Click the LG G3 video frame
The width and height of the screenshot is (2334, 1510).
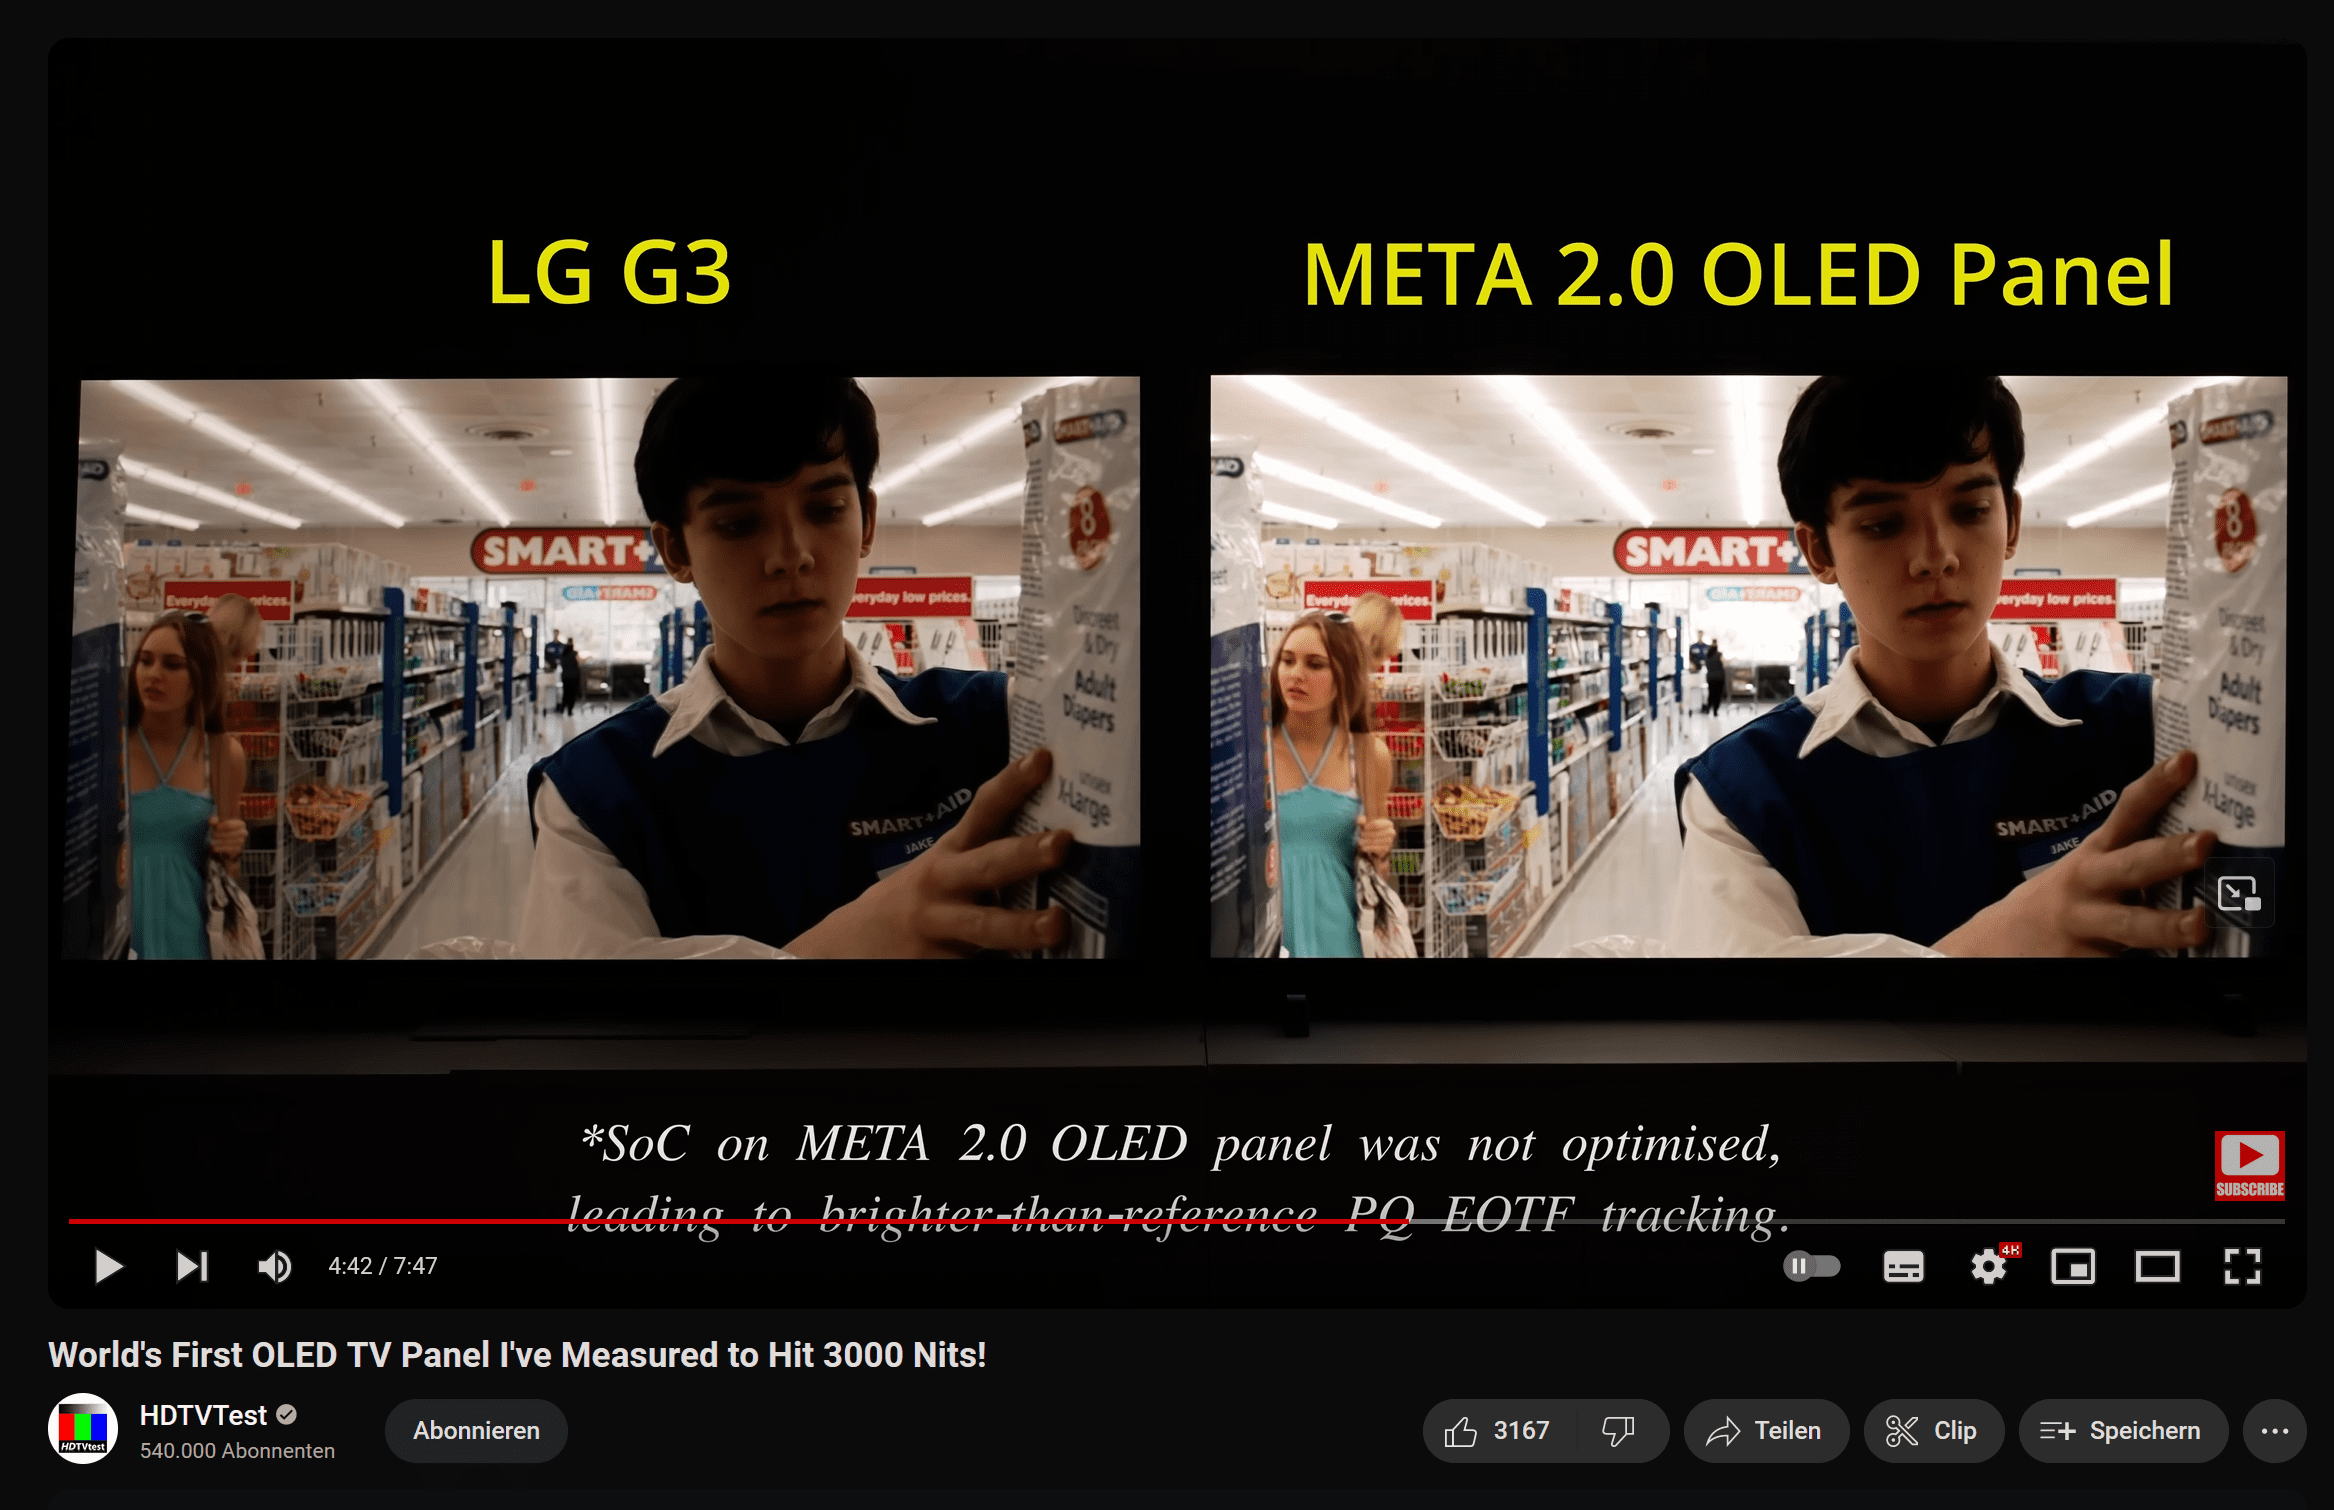602,668
